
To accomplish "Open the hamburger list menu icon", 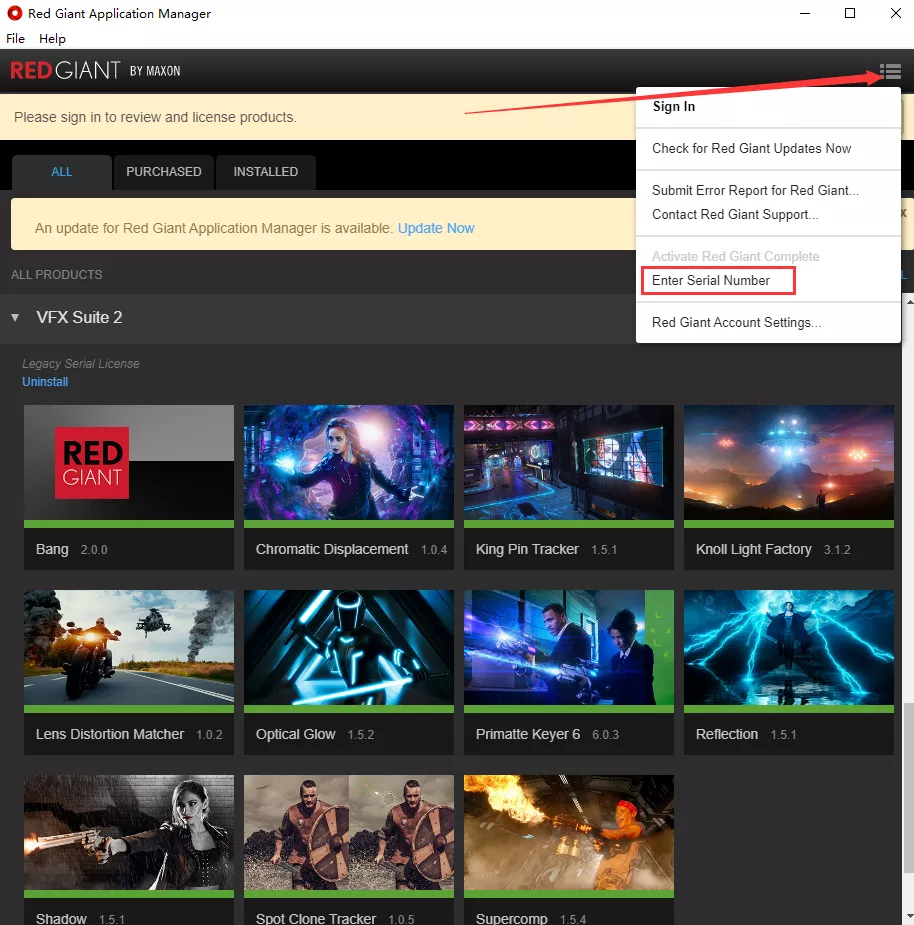I will click(x=890, y=71).
